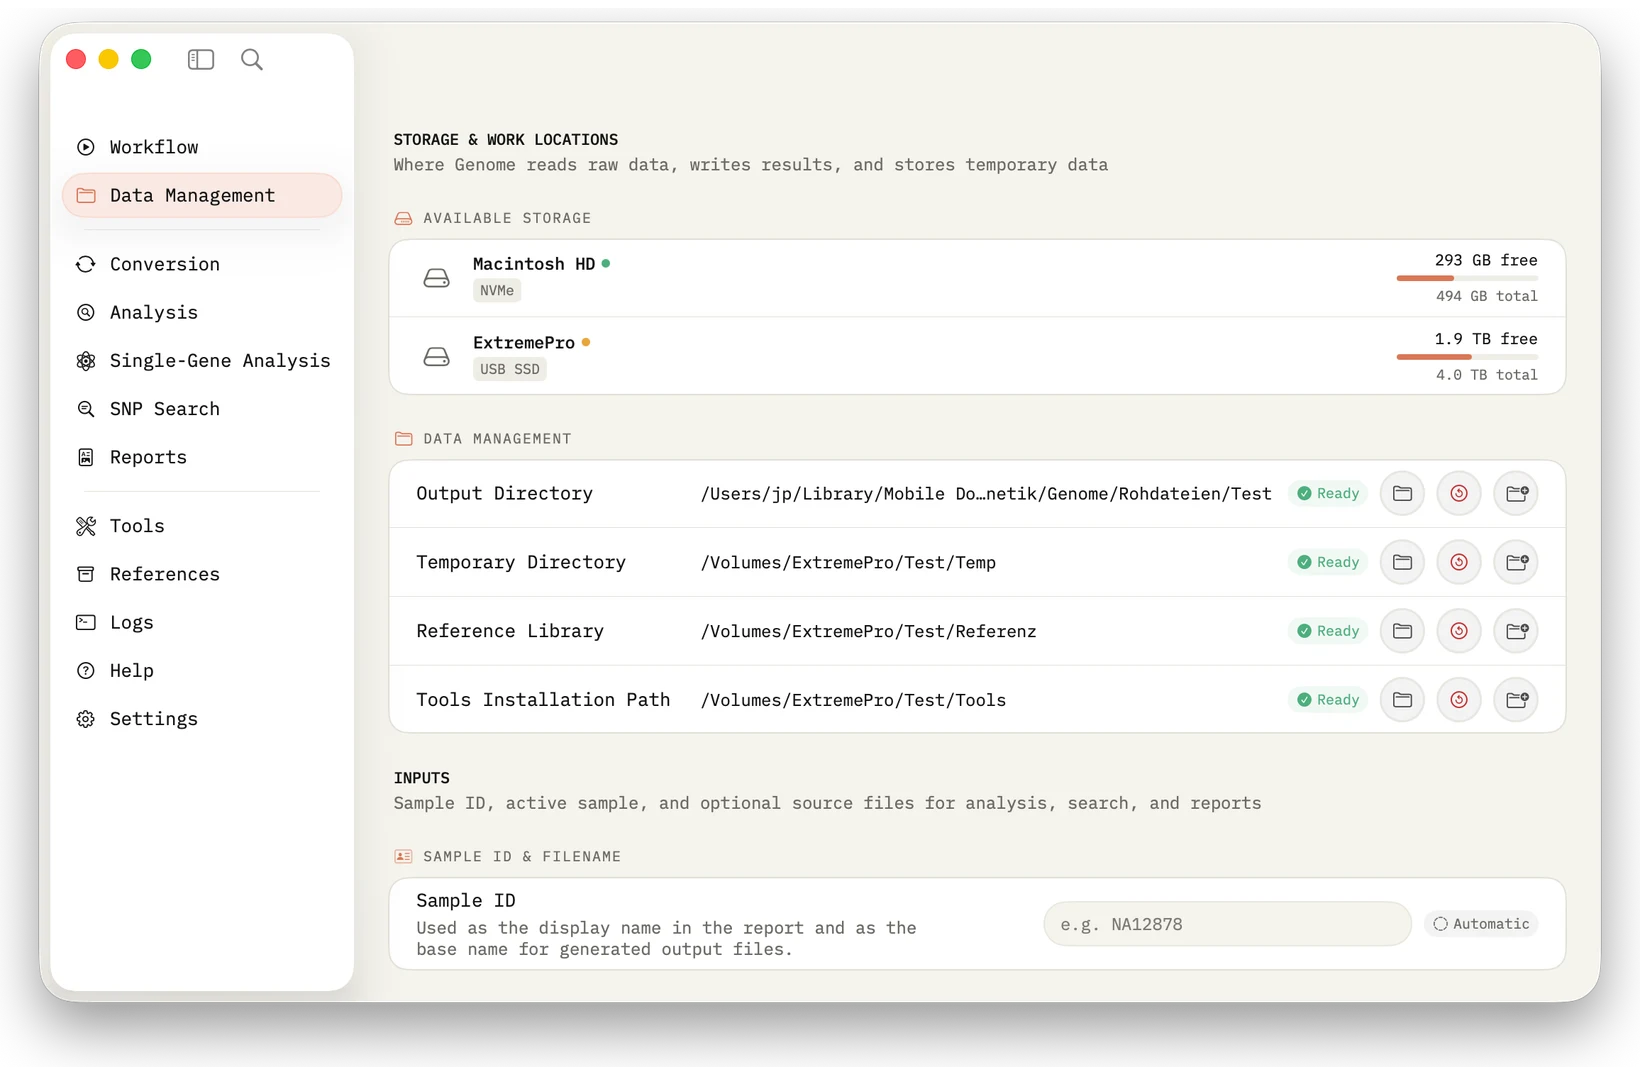
Task: Show the Logs page
Action: [x=202, y=622]
